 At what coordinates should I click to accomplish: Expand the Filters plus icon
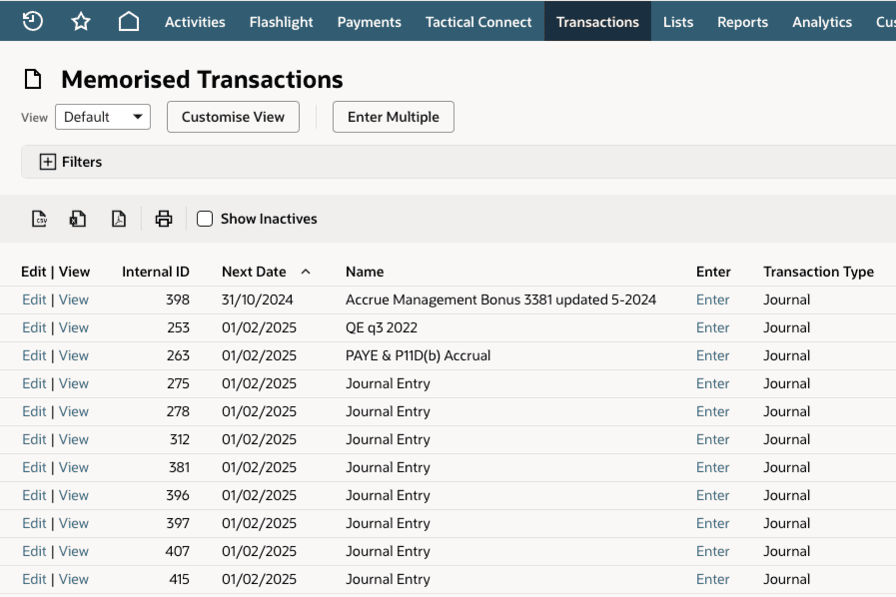pos(47,162)
